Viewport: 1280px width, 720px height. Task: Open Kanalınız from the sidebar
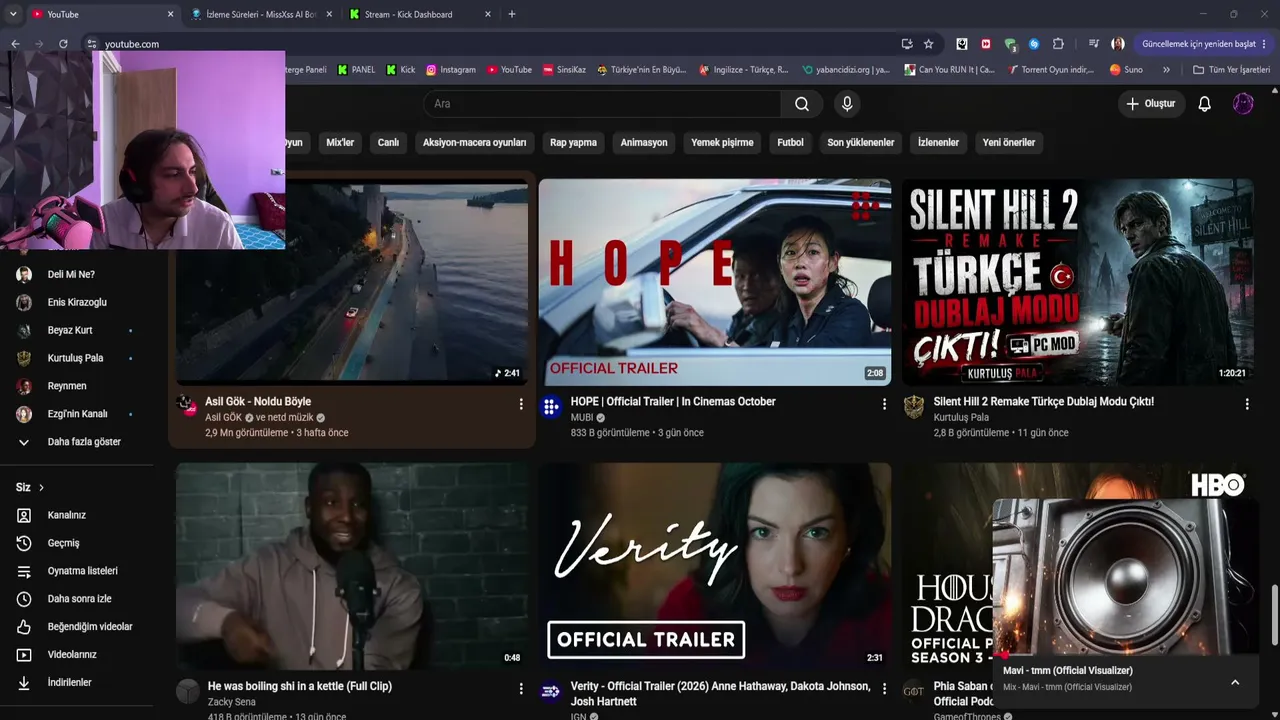(x=77, y=515)
